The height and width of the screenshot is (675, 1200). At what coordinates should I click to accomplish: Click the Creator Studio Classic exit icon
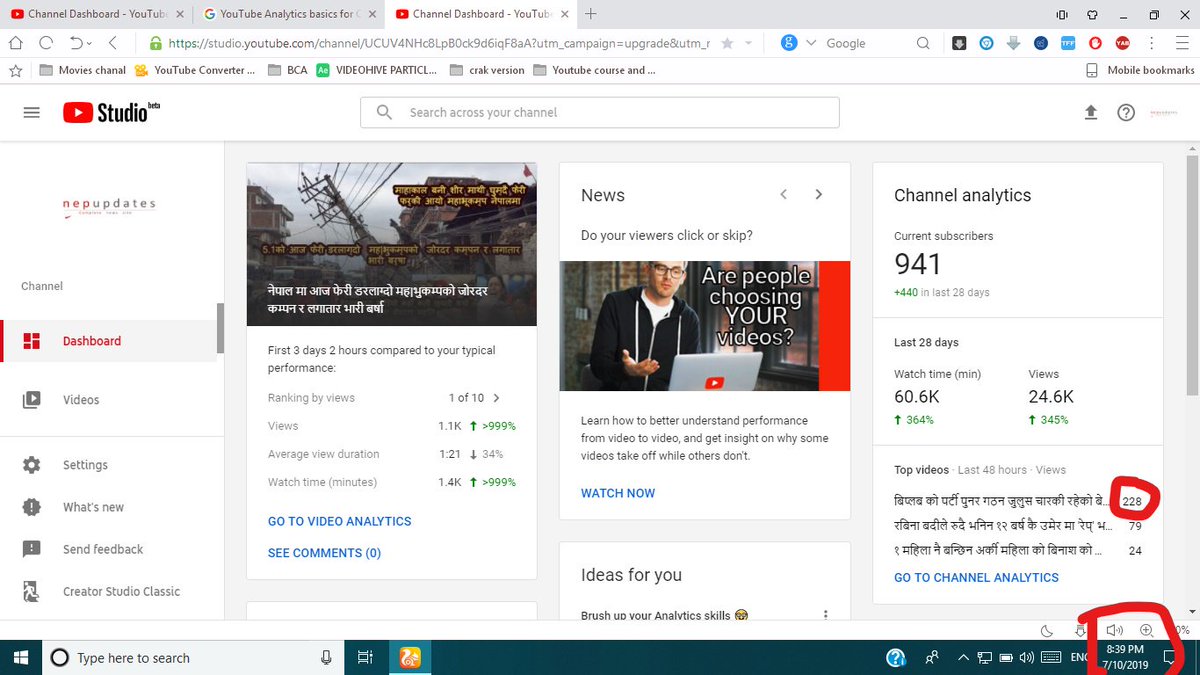pyautogui.click(x=31, y=591)
